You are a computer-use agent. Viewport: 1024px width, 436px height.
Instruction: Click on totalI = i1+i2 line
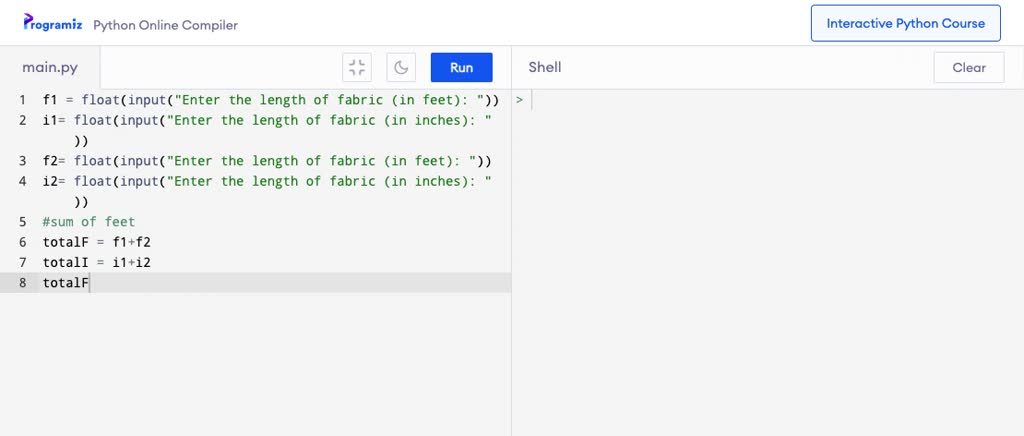(97, 262)
